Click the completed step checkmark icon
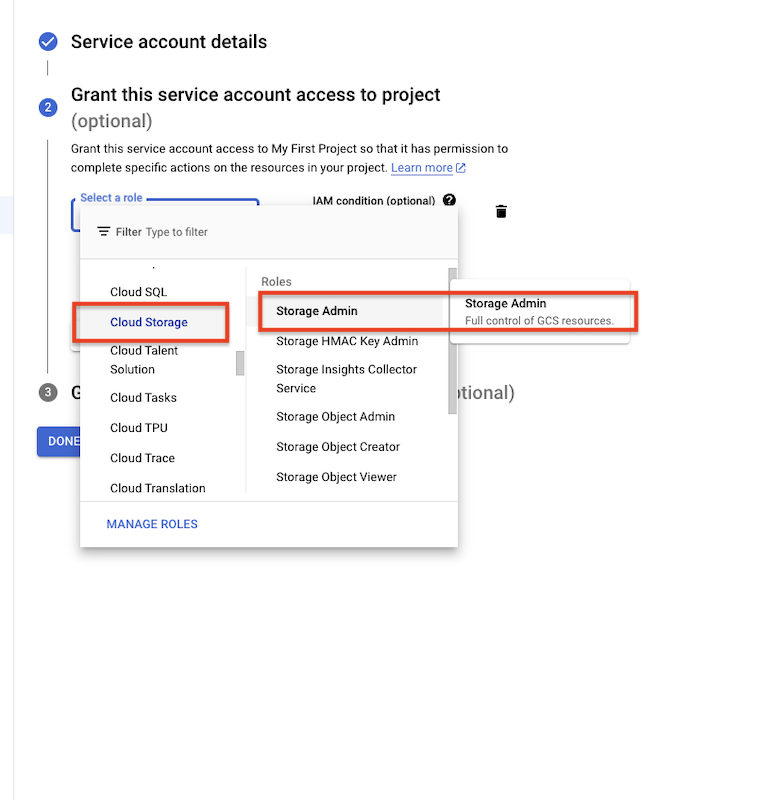This screenshot has height=800, width=775. pos(47,42)
